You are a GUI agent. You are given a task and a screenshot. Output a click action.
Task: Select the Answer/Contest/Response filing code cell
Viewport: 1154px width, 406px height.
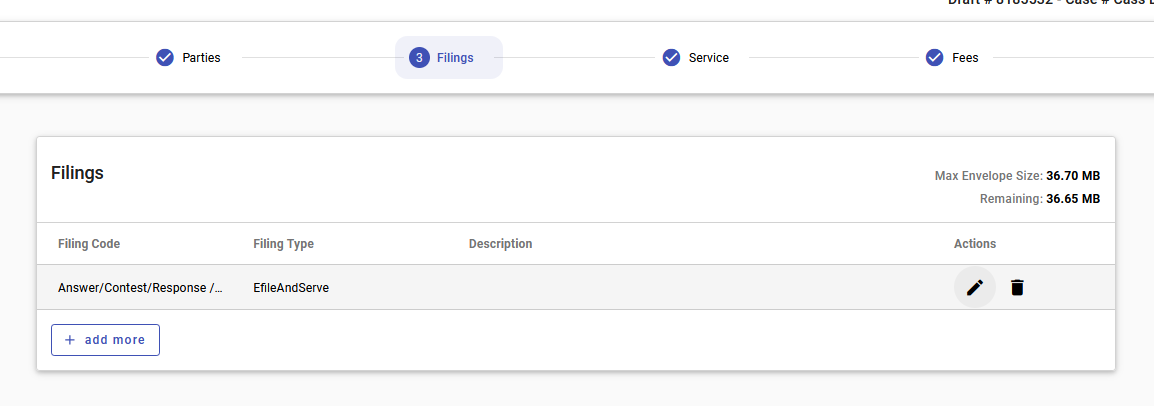pyautogui.click(x=140, y=288)
